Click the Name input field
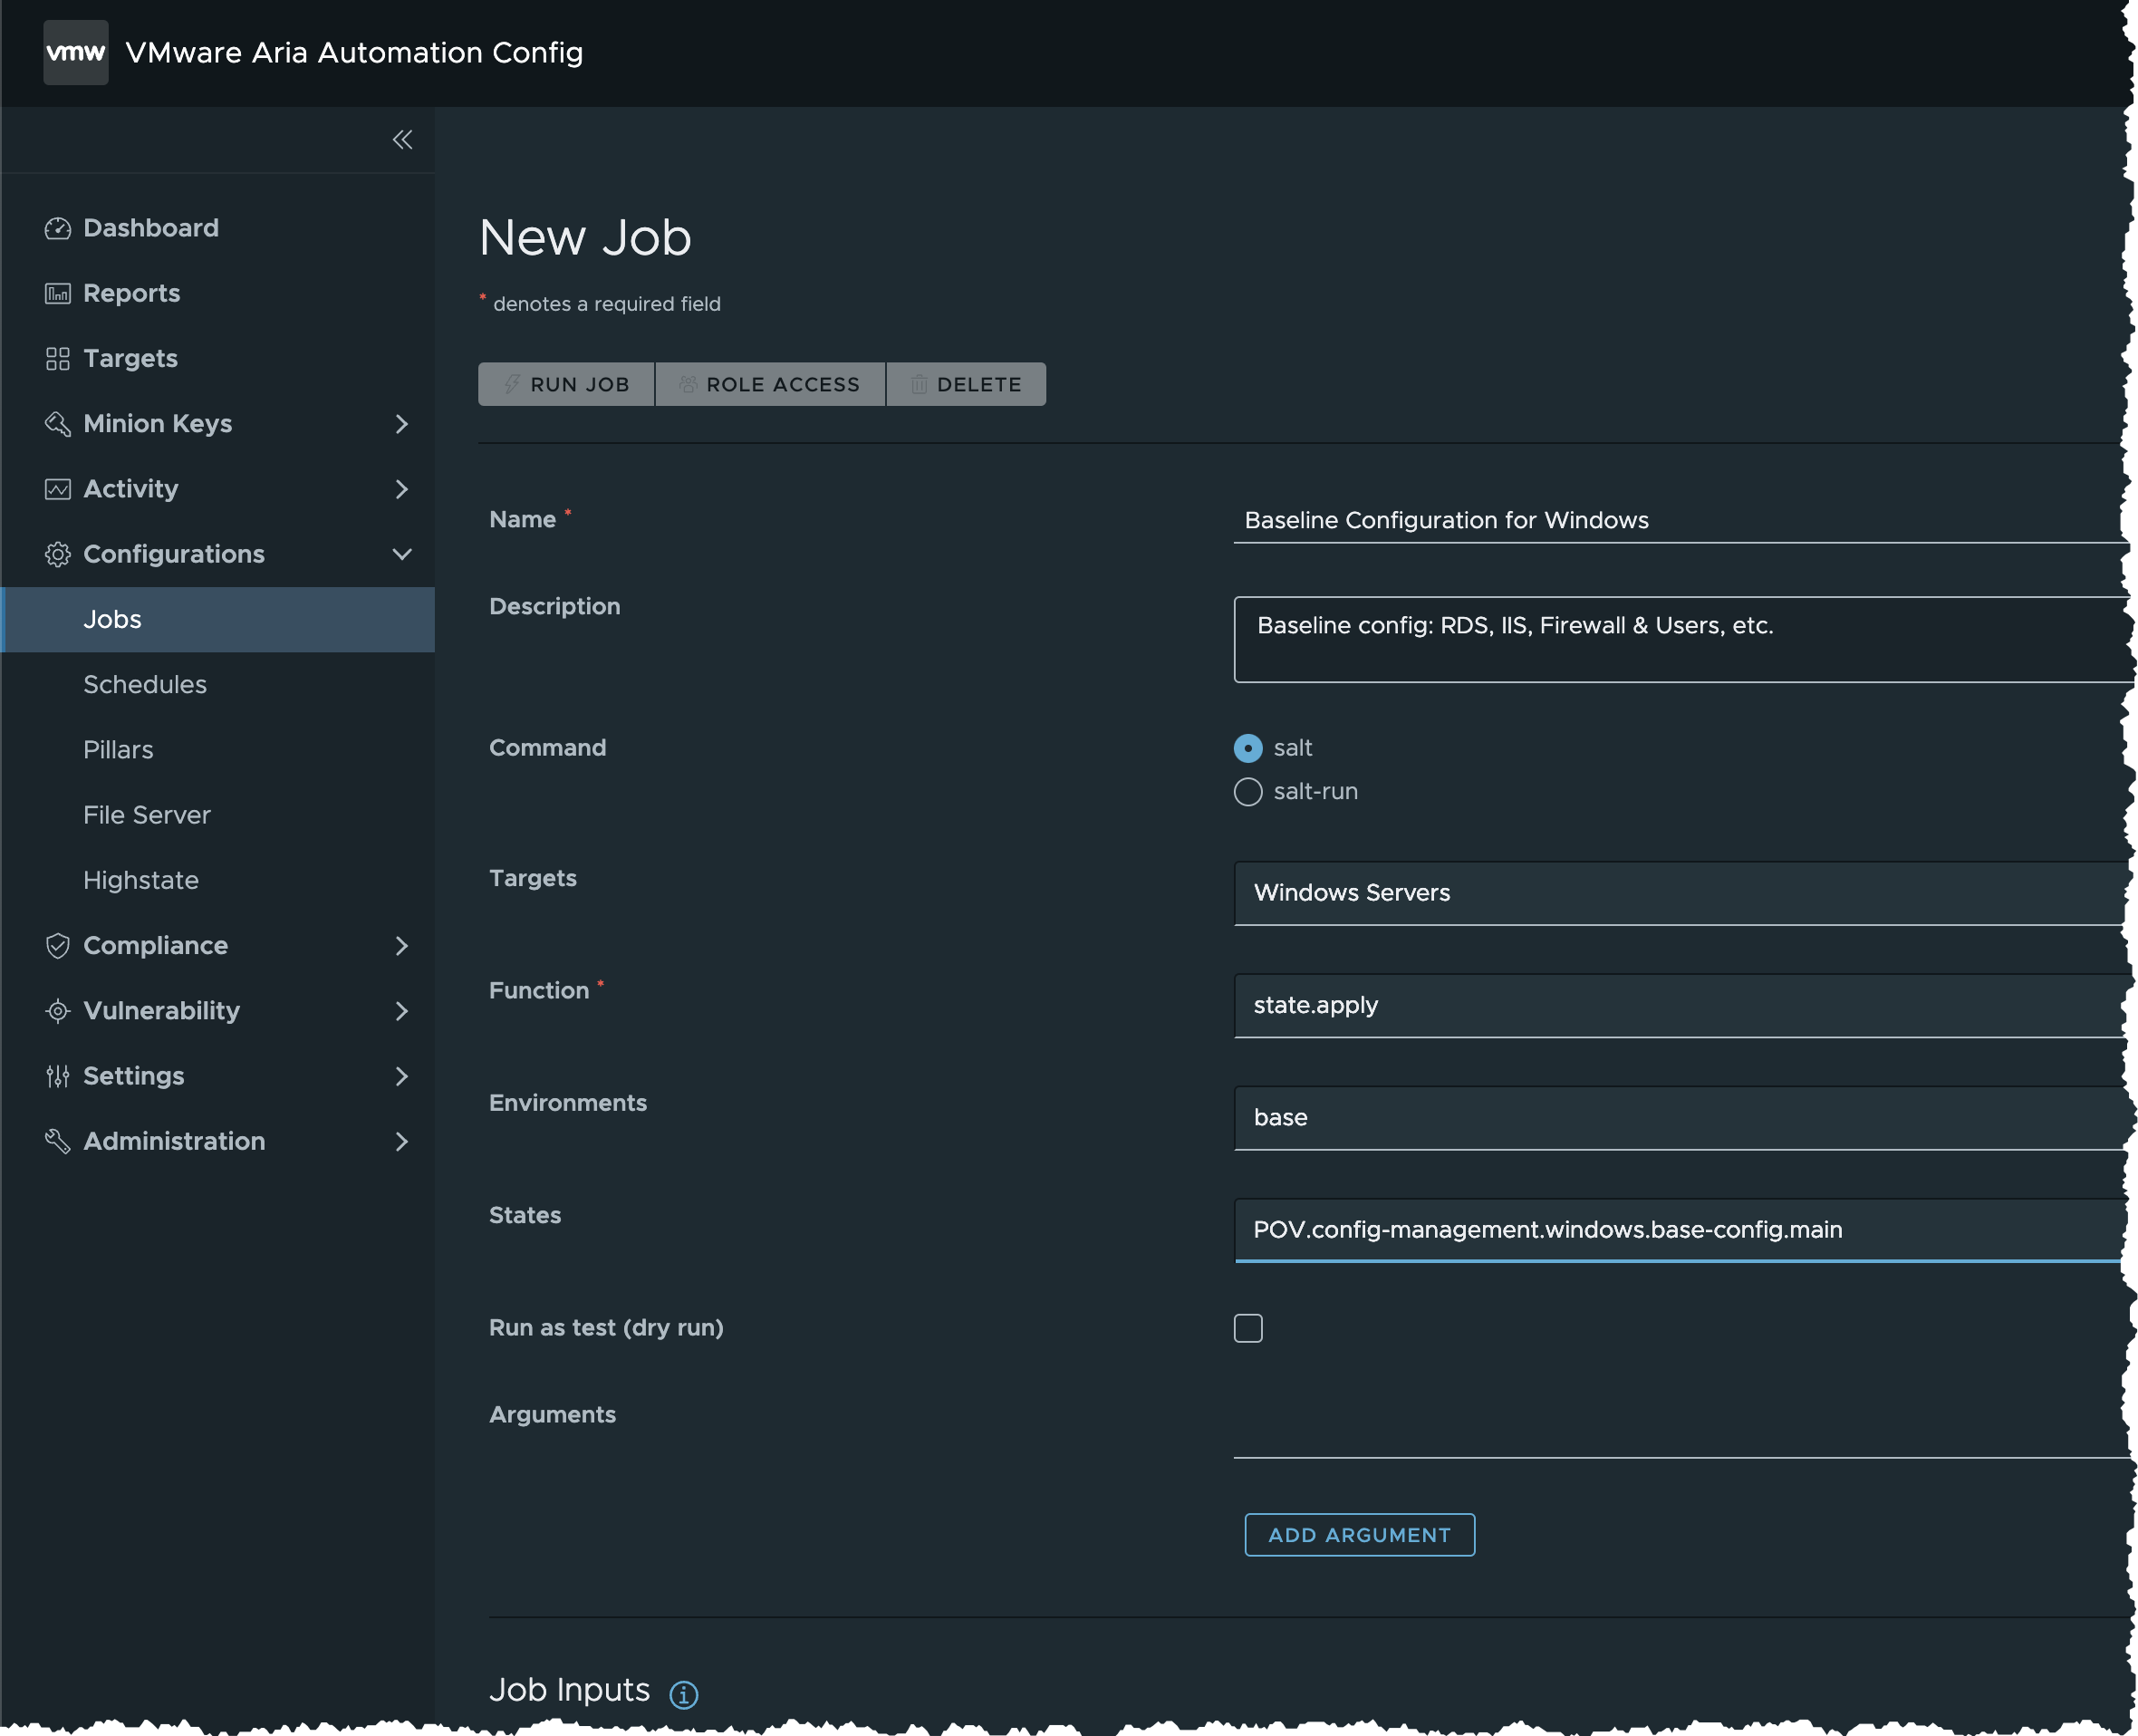Viewport: 2138px width, 1736px height. click(1680, 521)
